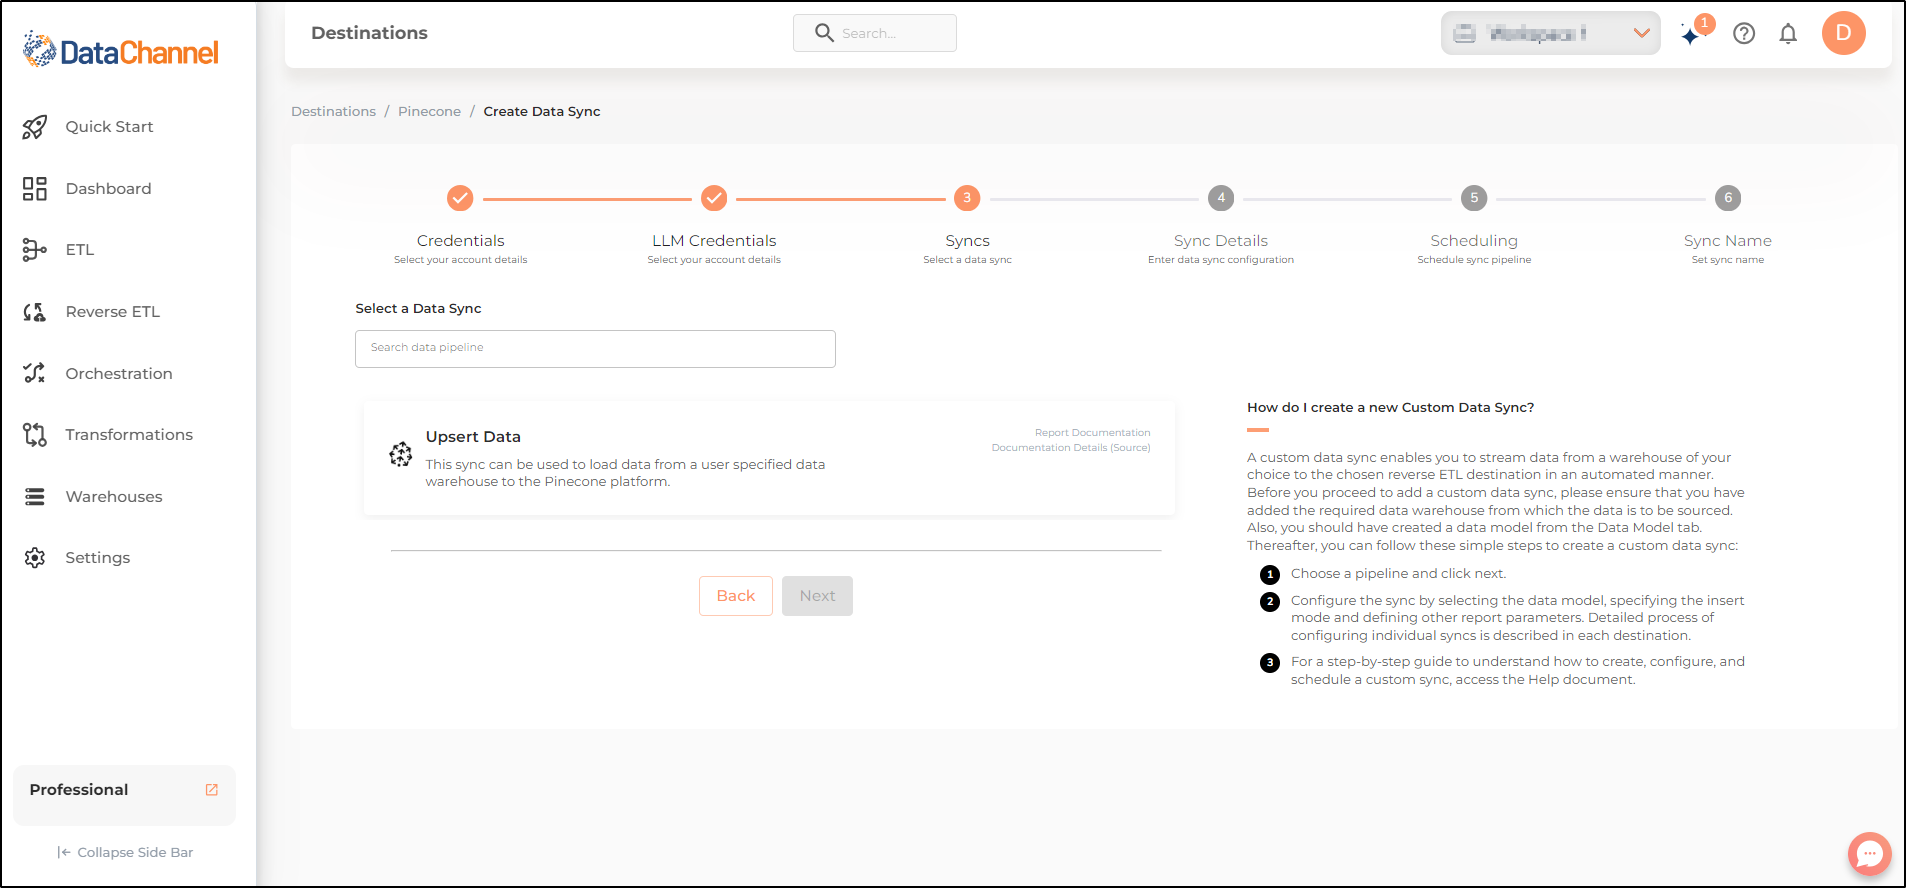Click step 5 Scheduling circle

1474,198
